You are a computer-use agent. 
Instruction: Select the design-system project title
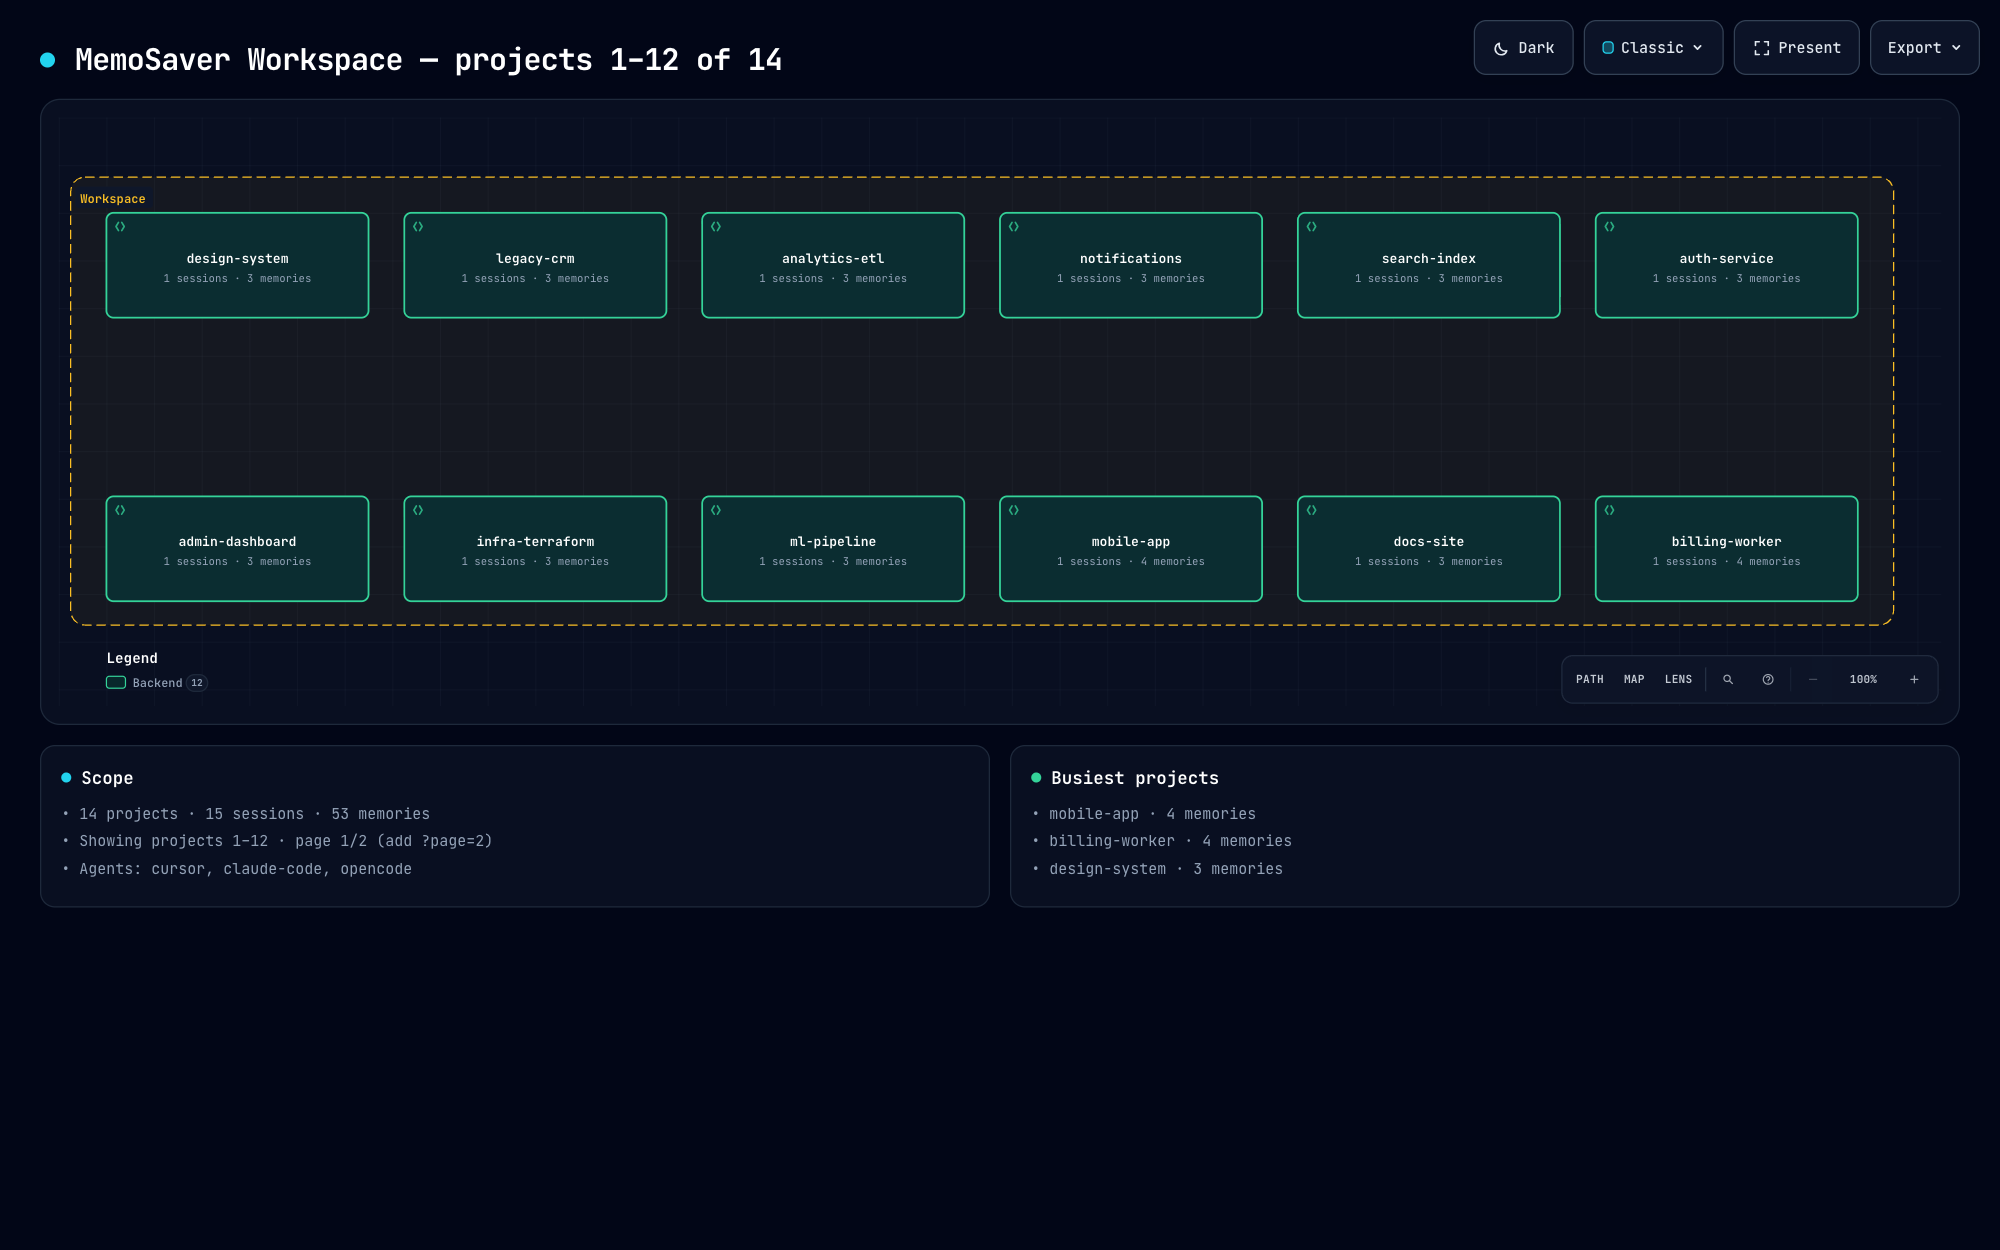(x=237, y=259)
